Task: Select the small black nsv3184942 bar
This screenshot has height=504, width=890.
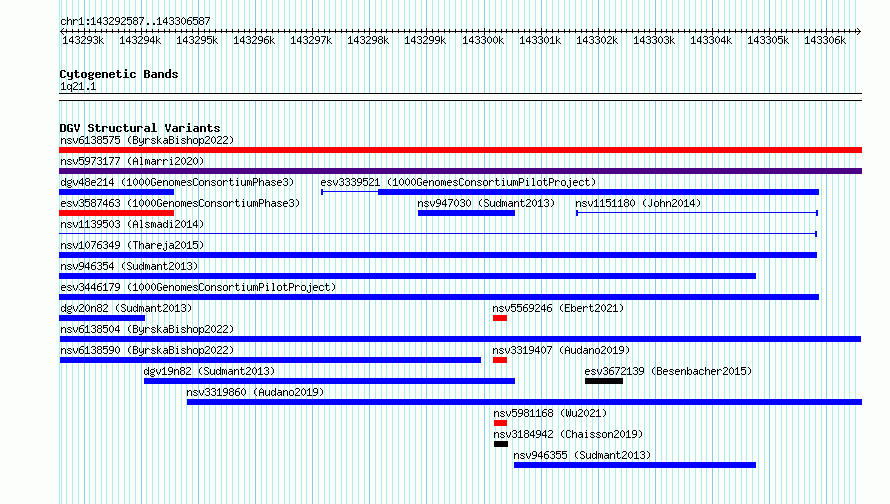Action: click(501, 444)
